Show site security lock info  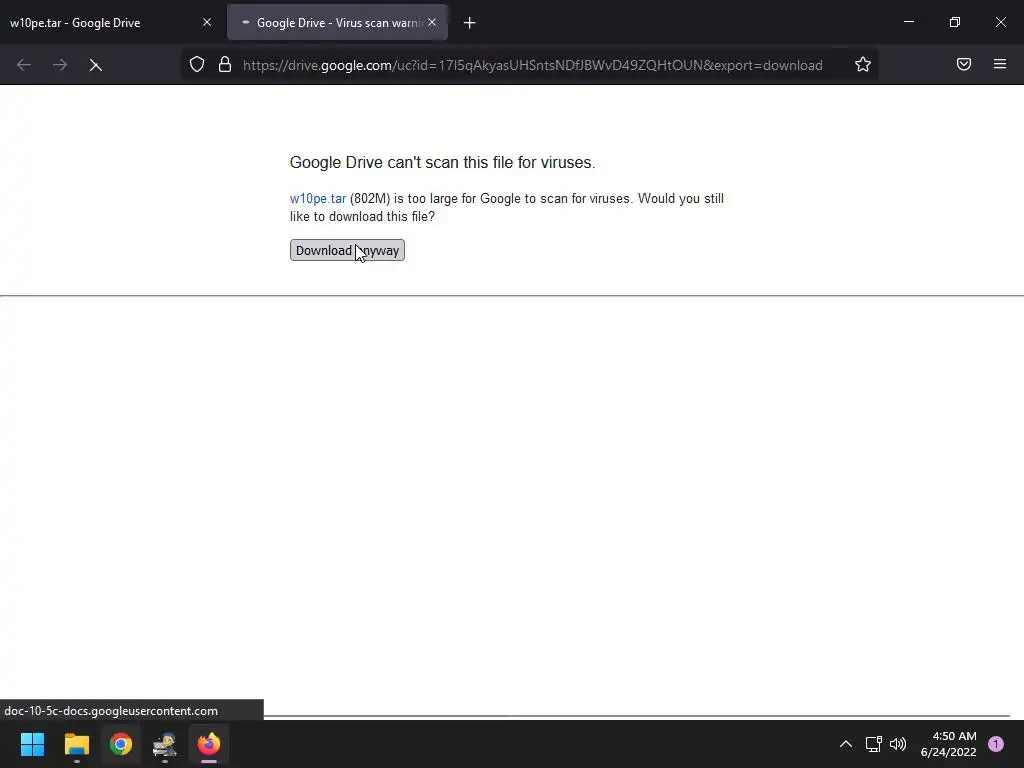pos(225,65)
